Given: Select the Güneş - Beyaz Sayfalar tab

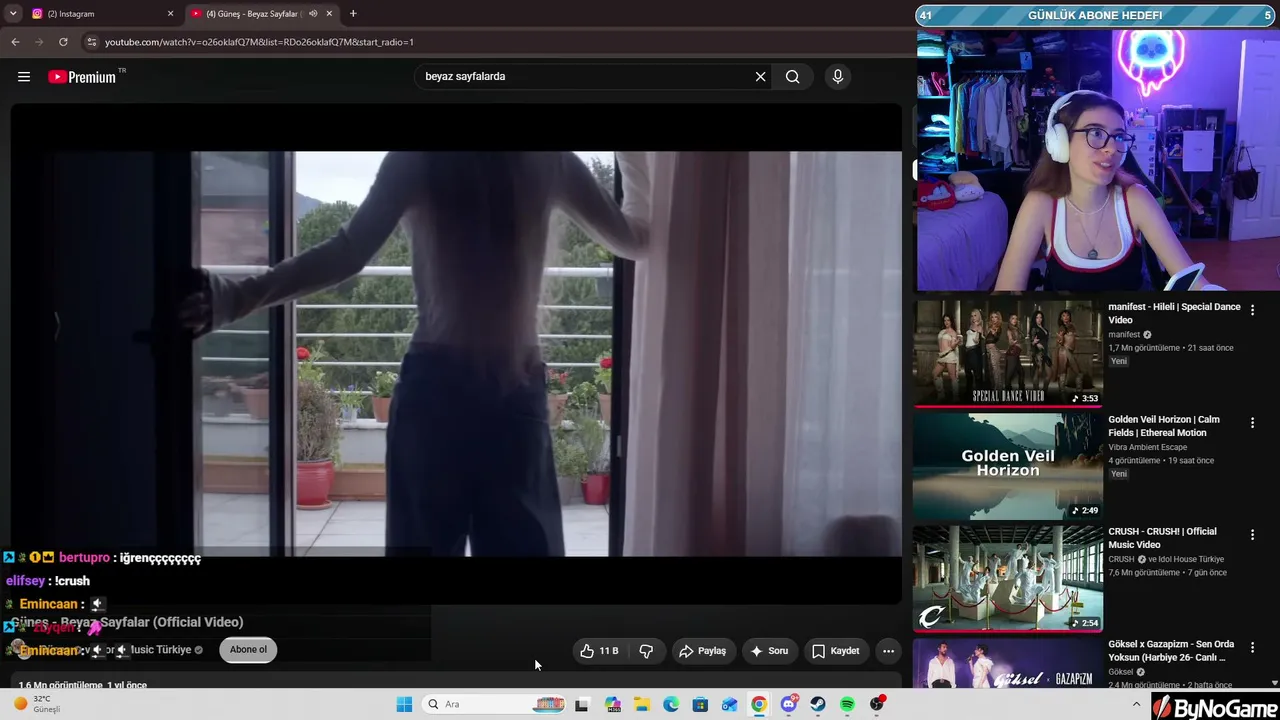Looking at the screenshot, I should pos(262,14).
